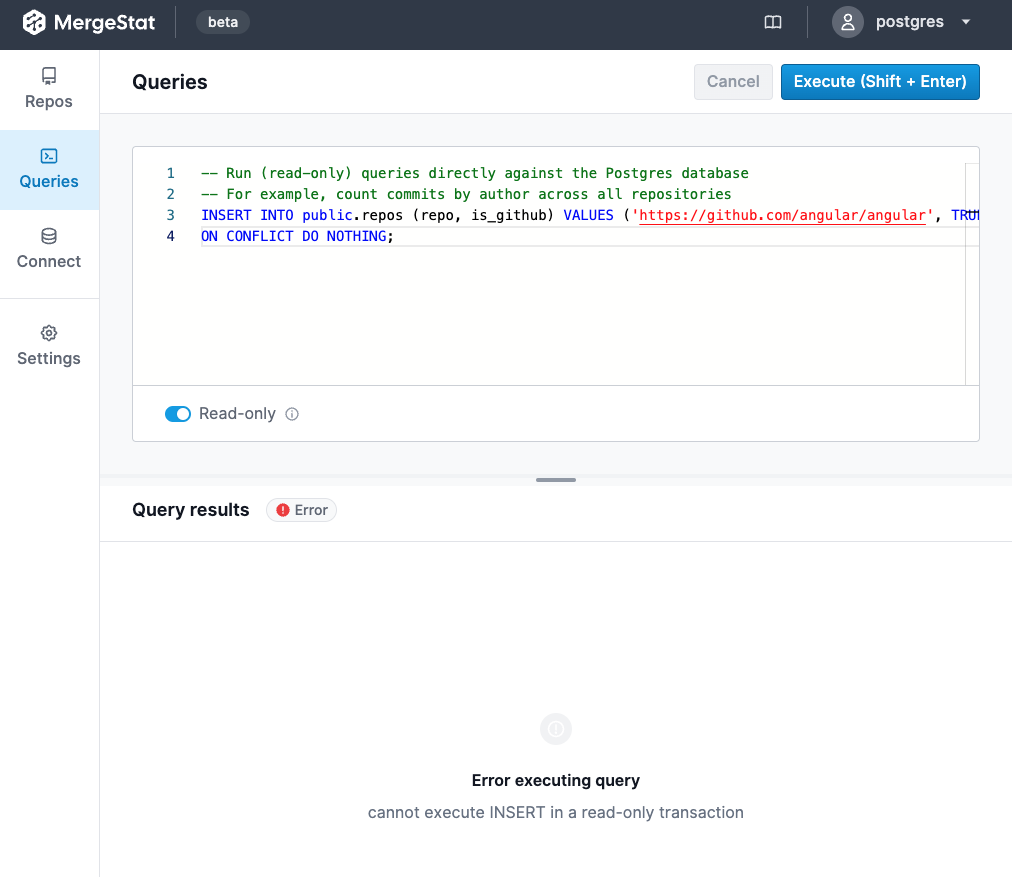Switch to the Queries page
The width and height of the screenshot is (1012, 877).
(x=48, y=168)
